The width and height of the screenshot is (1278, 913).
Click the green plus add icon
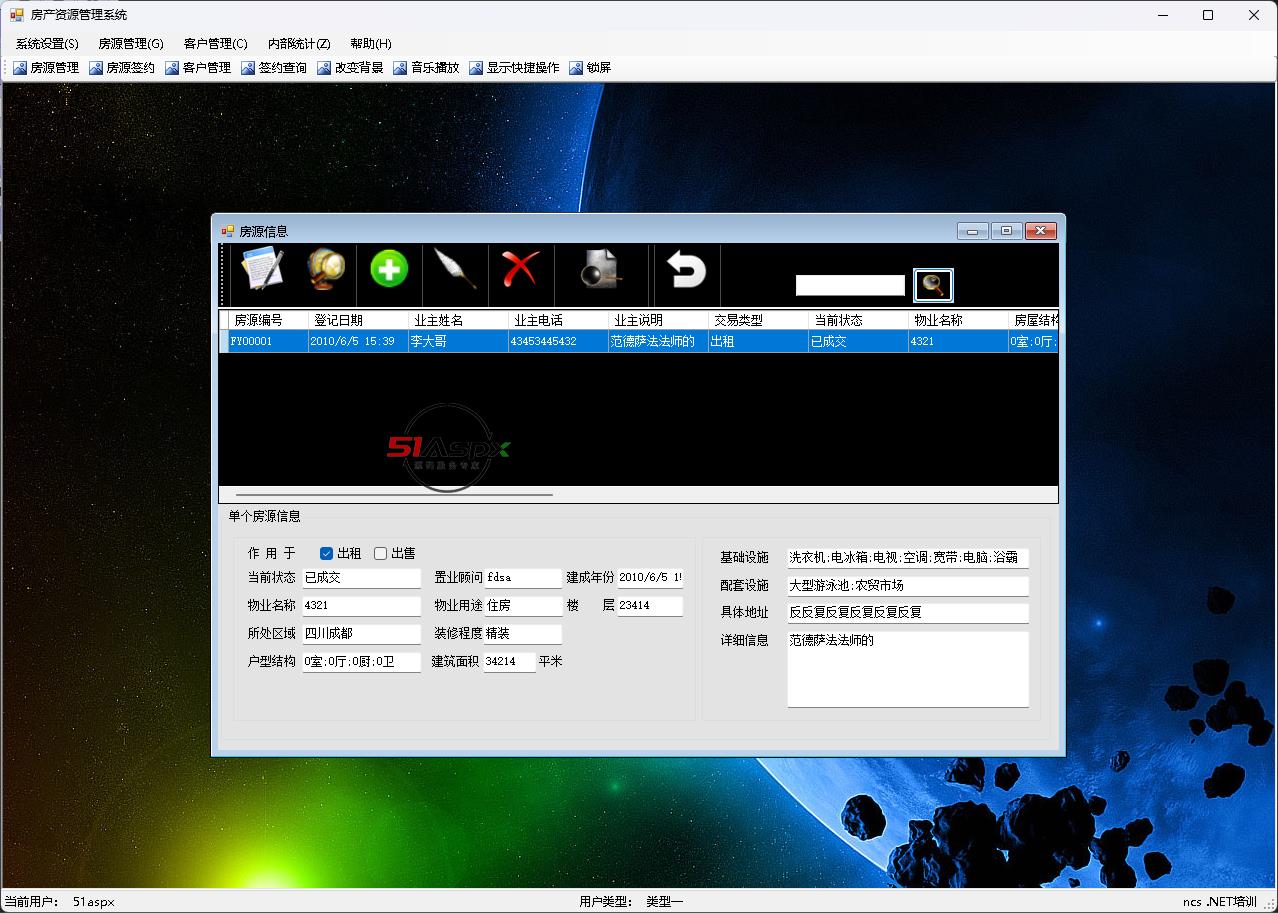[x=389, y=270]
